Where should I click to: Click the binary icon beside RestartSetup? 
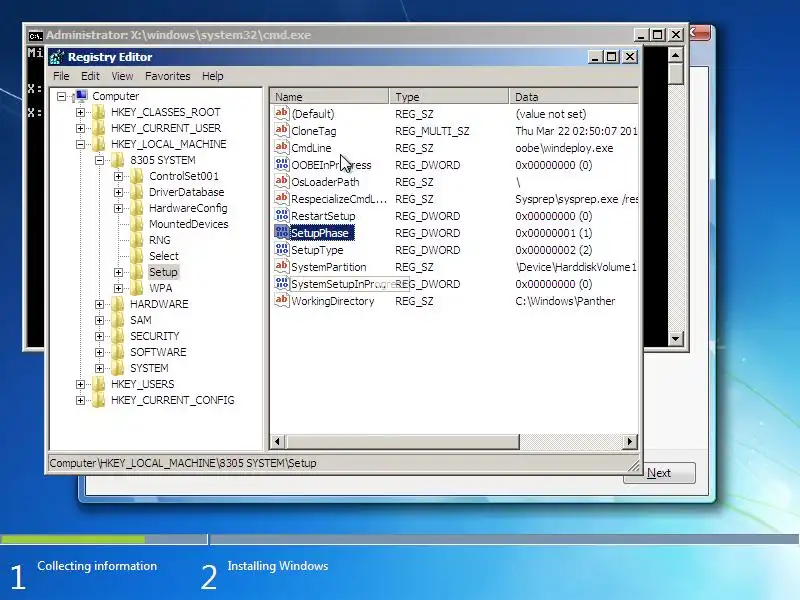[x=282, y=215]
